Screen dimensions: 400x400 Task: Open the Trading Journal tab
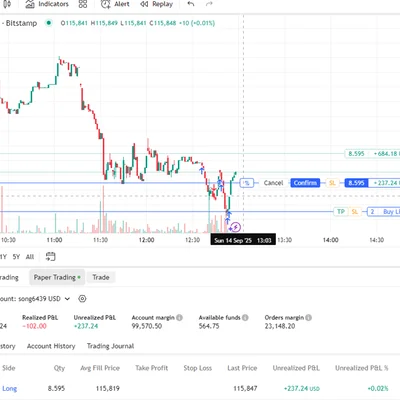(110, 346)
